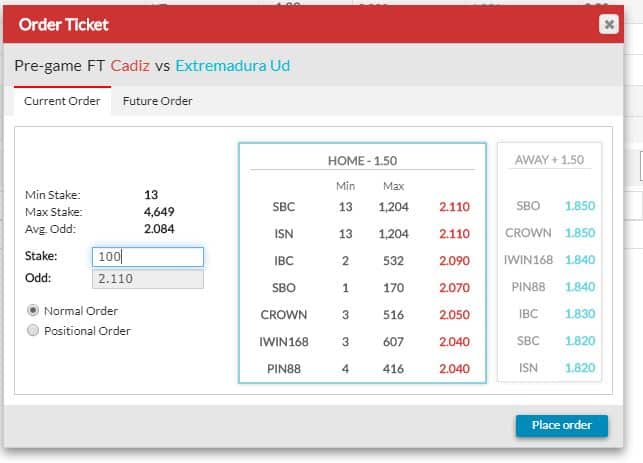Close the Order Ticket dialog

click(x=609, y=24)
